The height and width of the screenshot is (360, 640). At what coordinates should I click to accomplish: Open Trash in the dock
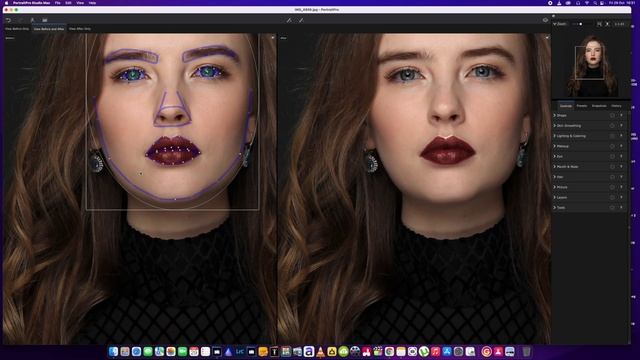point(527,351)
